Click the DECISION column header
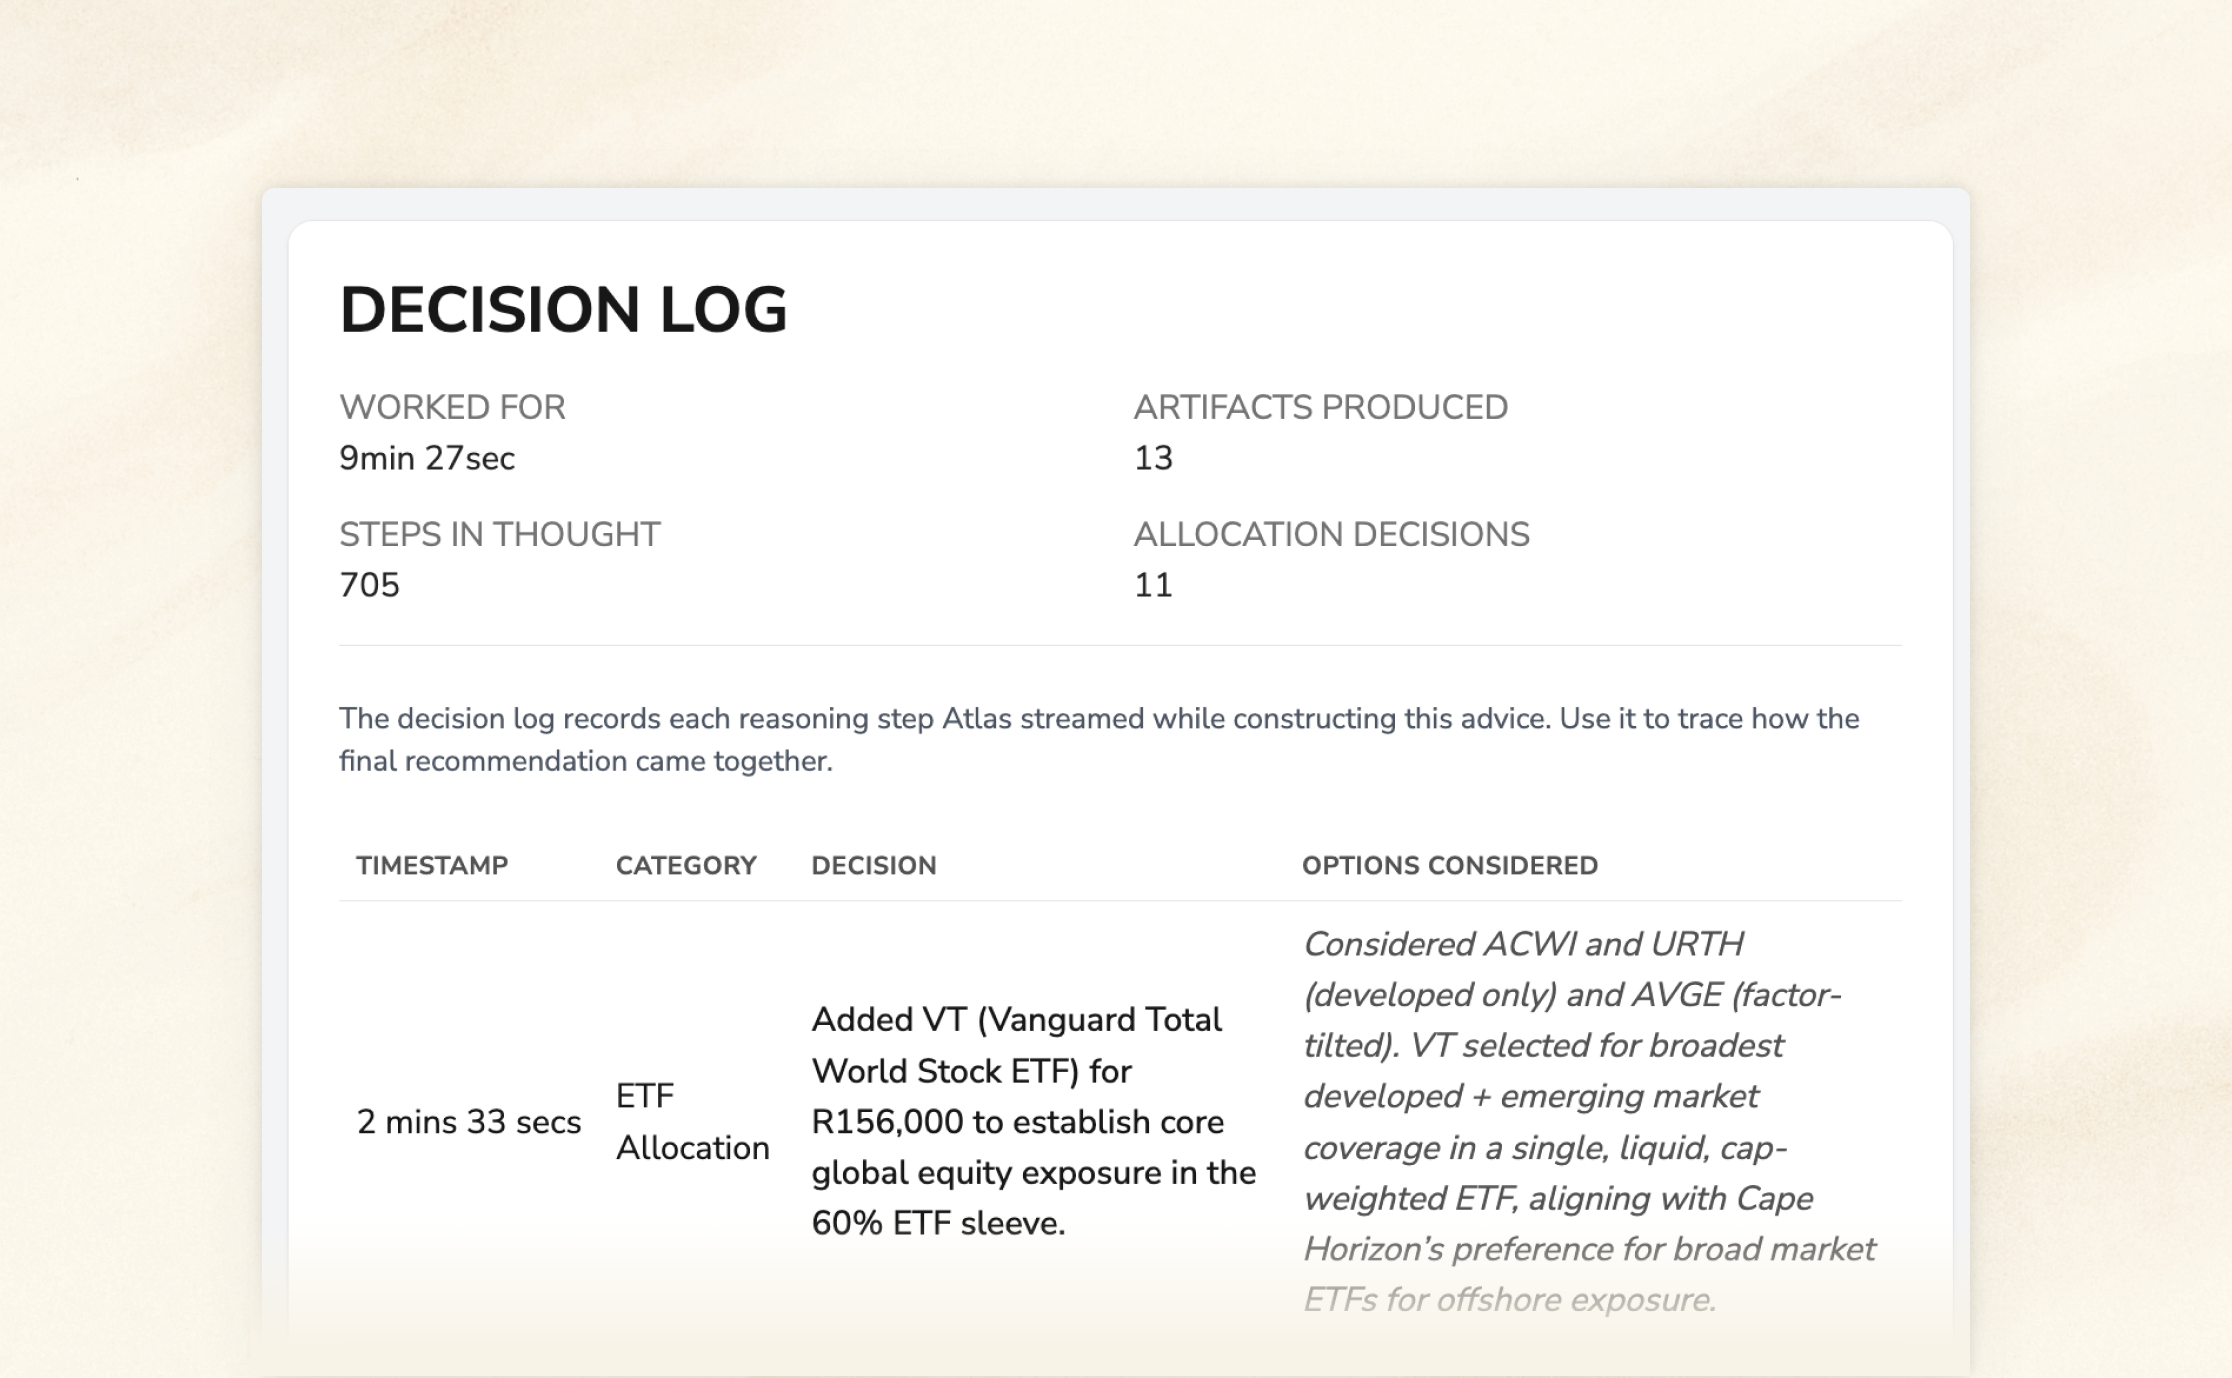Image resolution: width=2232 pixels, height=1378 pixels. 873,865
